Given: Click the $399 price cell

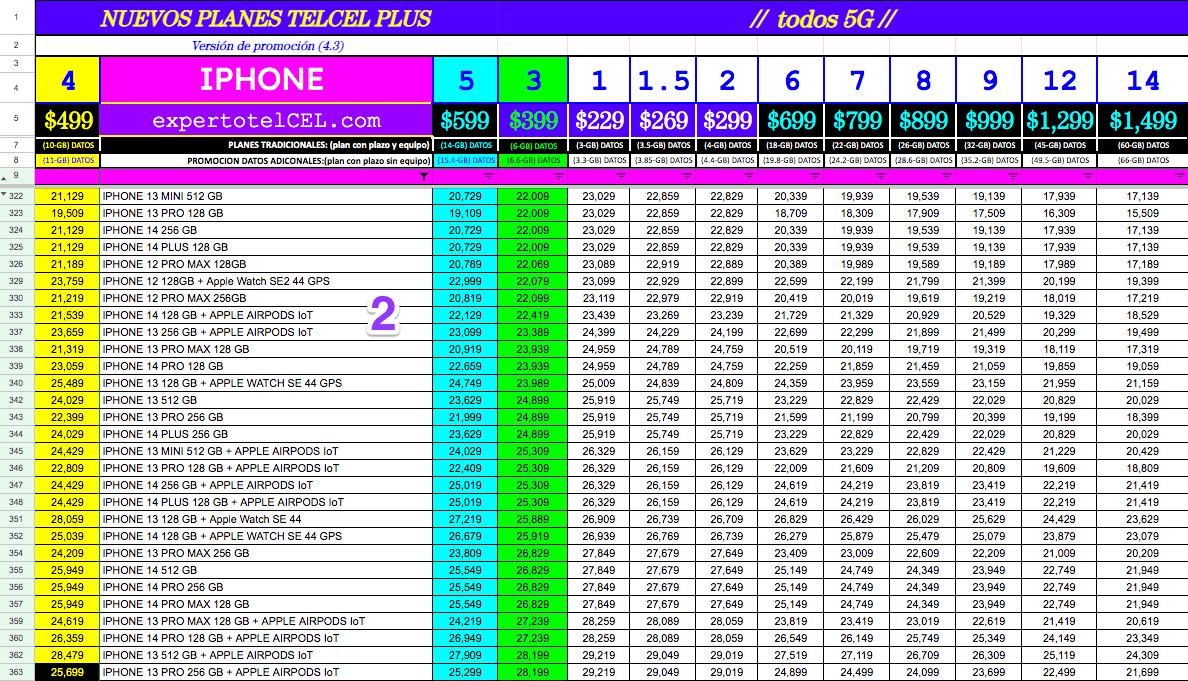Looking at the screenshot, I should coord(533,120).
